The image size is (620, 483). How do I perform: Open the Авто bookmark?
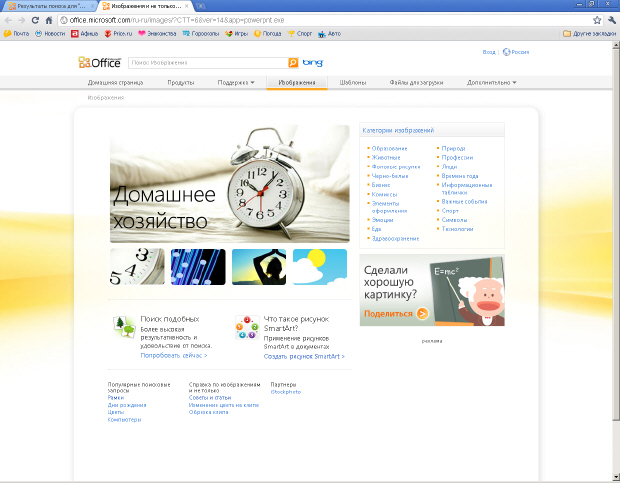click(329, 34)
